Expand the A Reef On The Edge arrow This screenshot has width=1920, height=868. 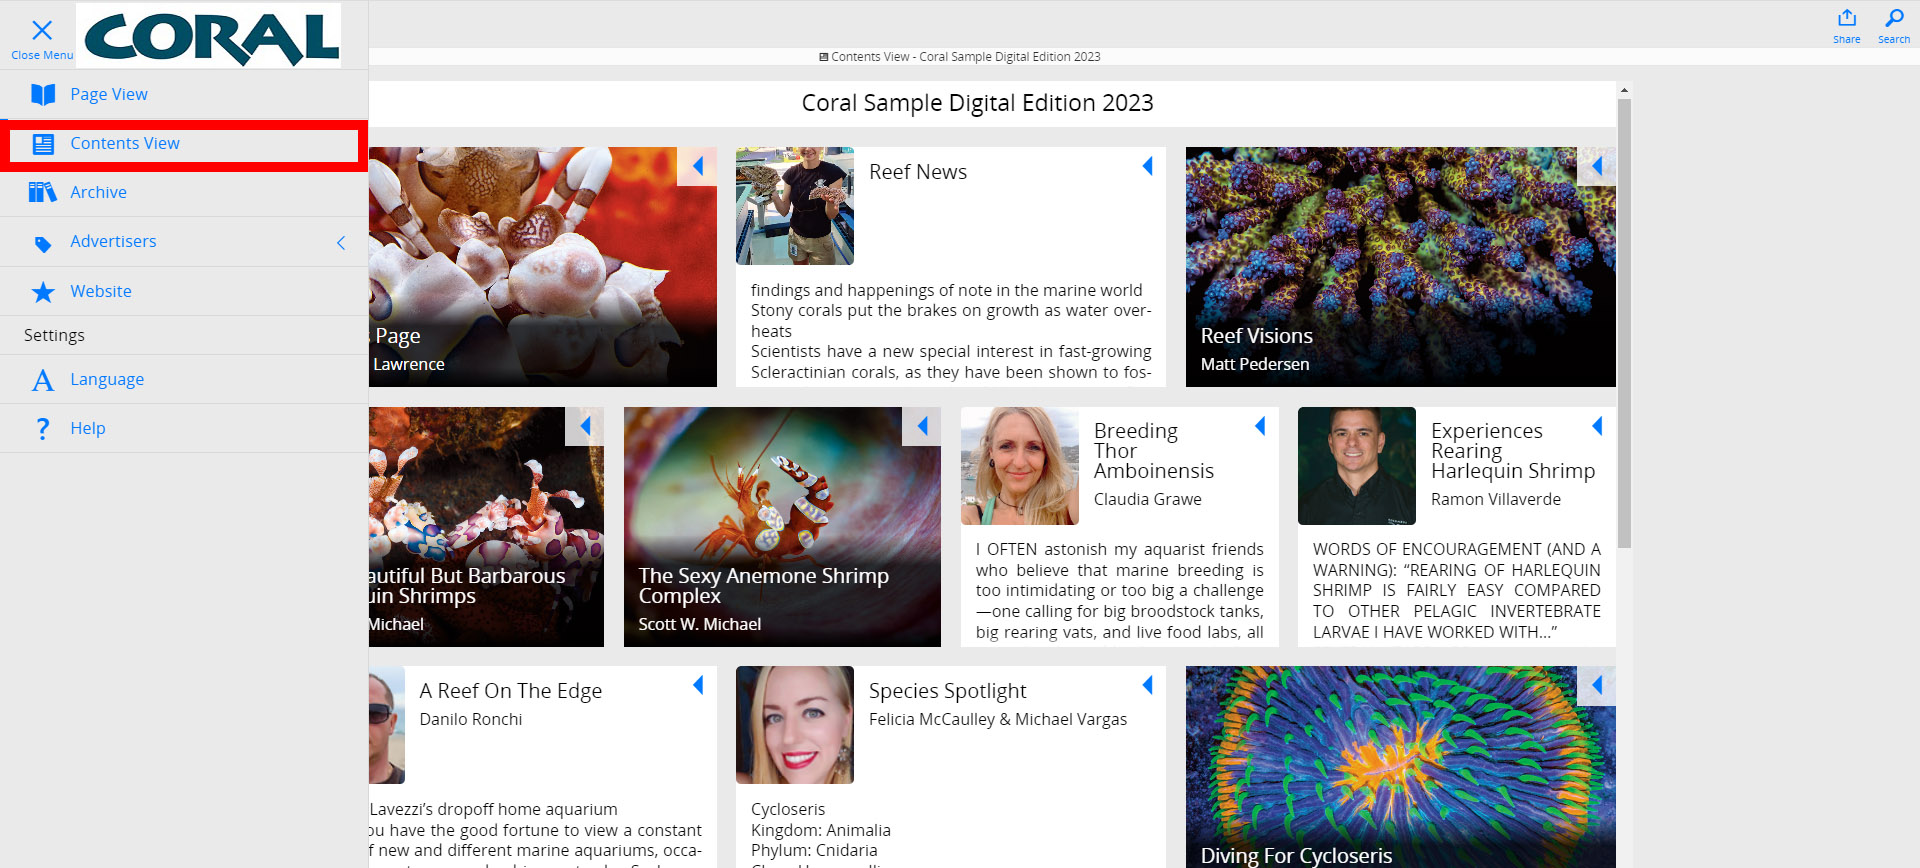(x=698, y=685)
